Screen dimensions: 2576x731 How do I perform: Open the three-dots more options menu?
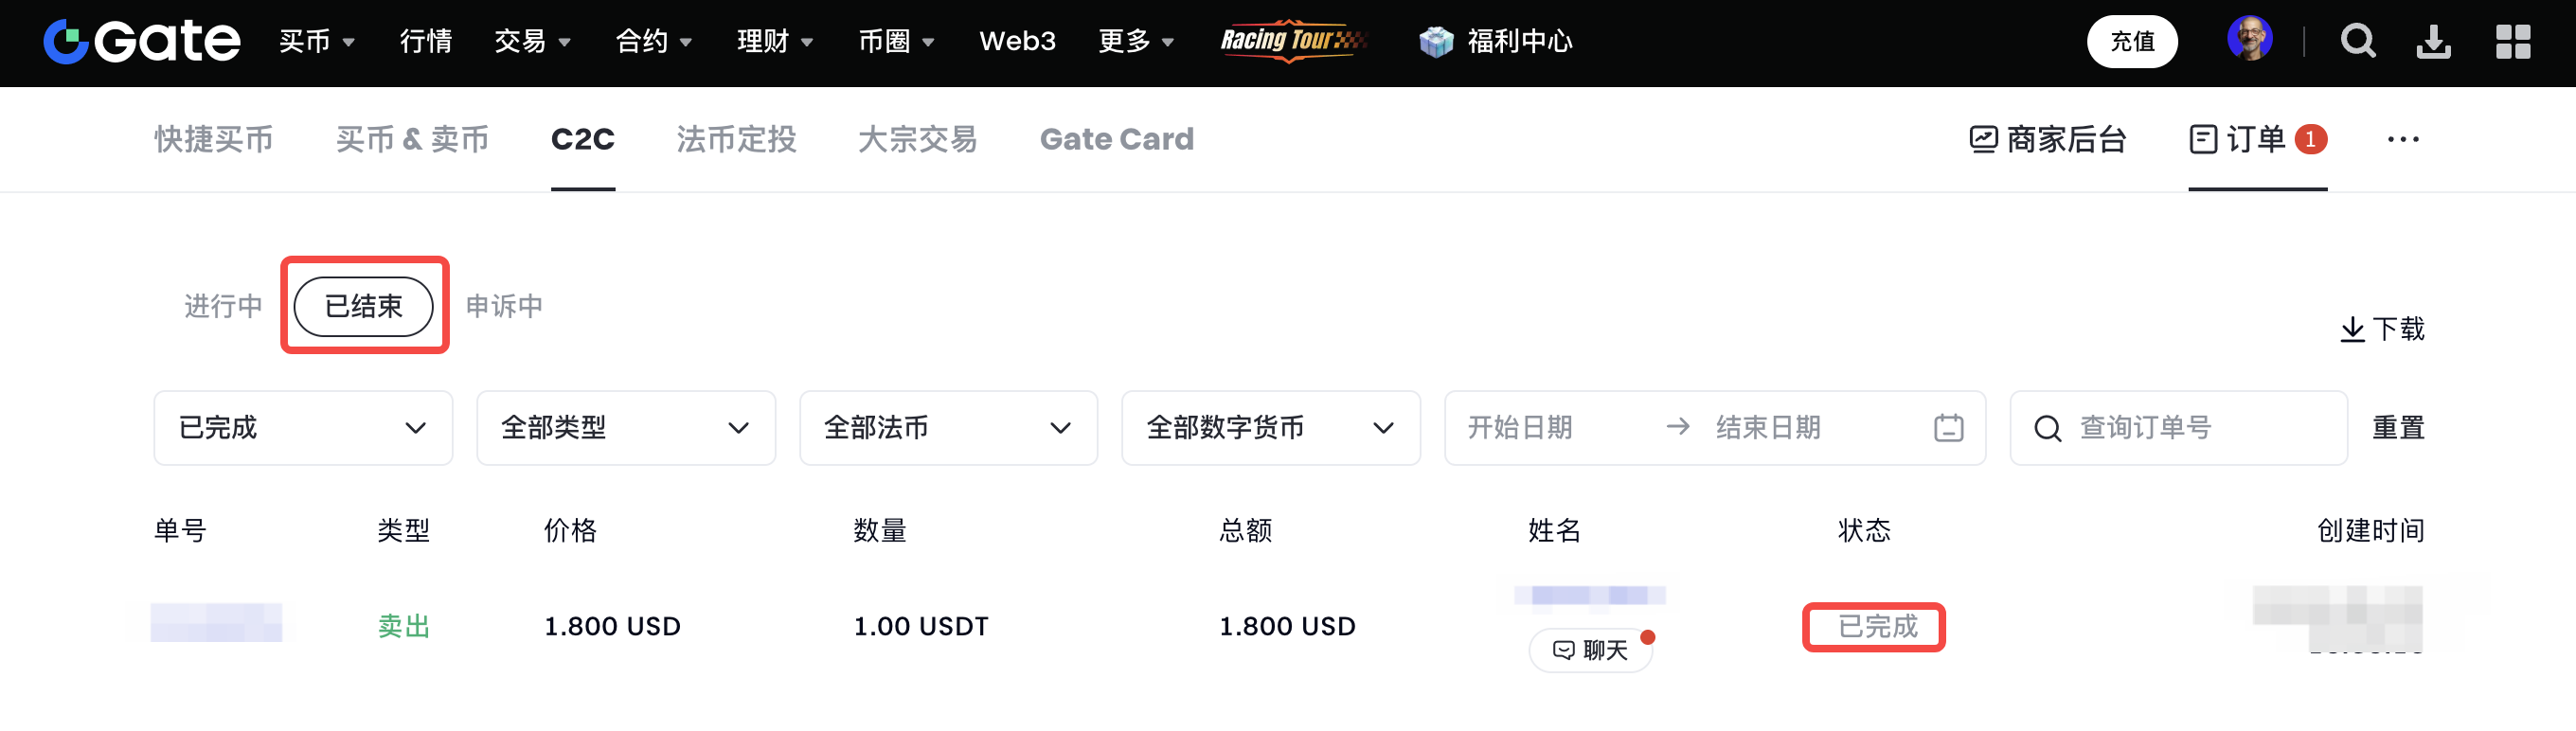(2402, 139)
